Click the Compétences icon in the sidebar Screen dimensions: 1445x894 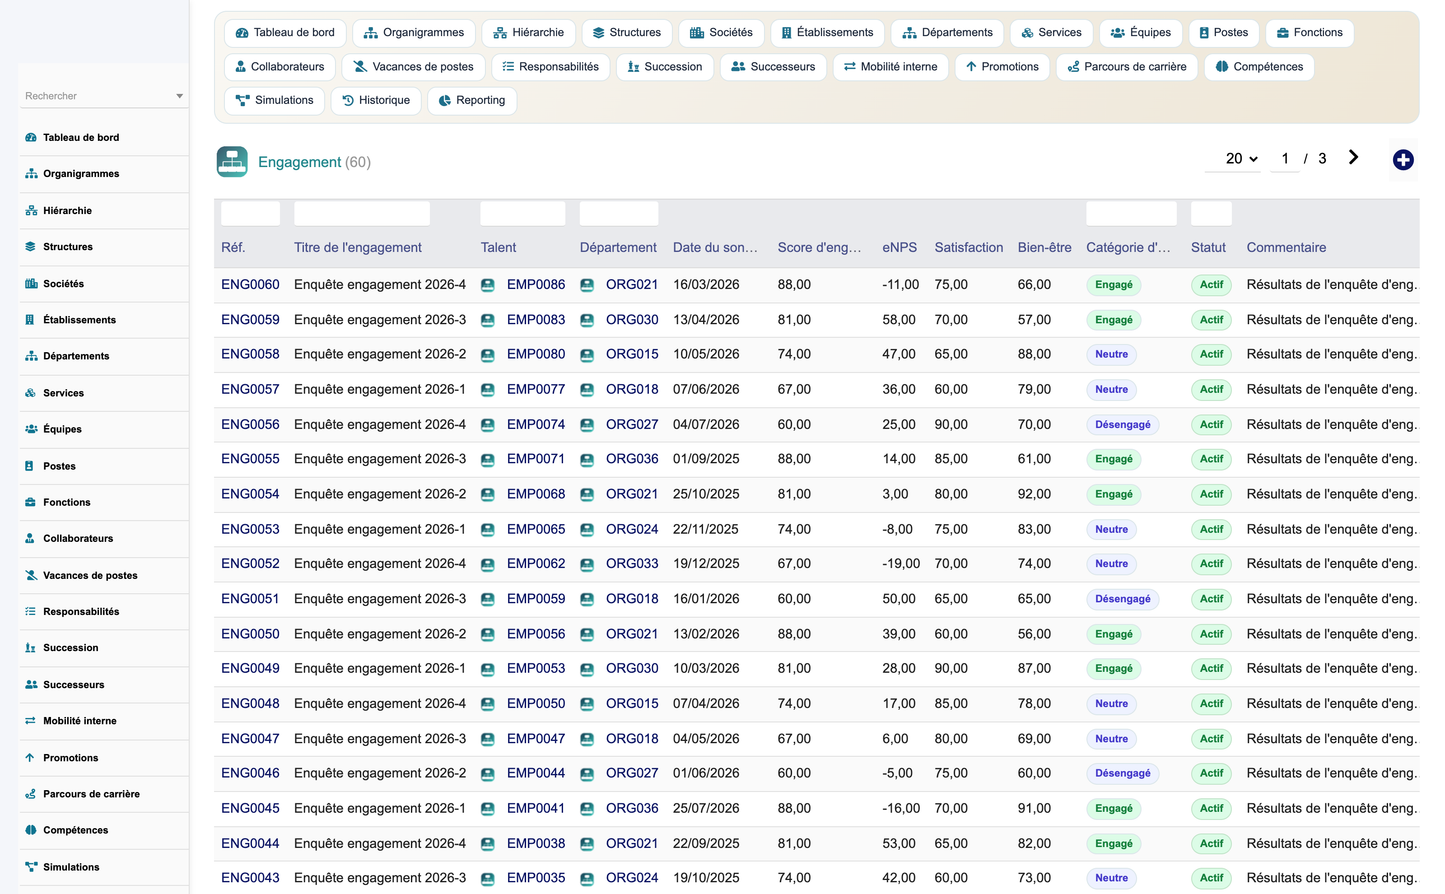coord(31,830)
